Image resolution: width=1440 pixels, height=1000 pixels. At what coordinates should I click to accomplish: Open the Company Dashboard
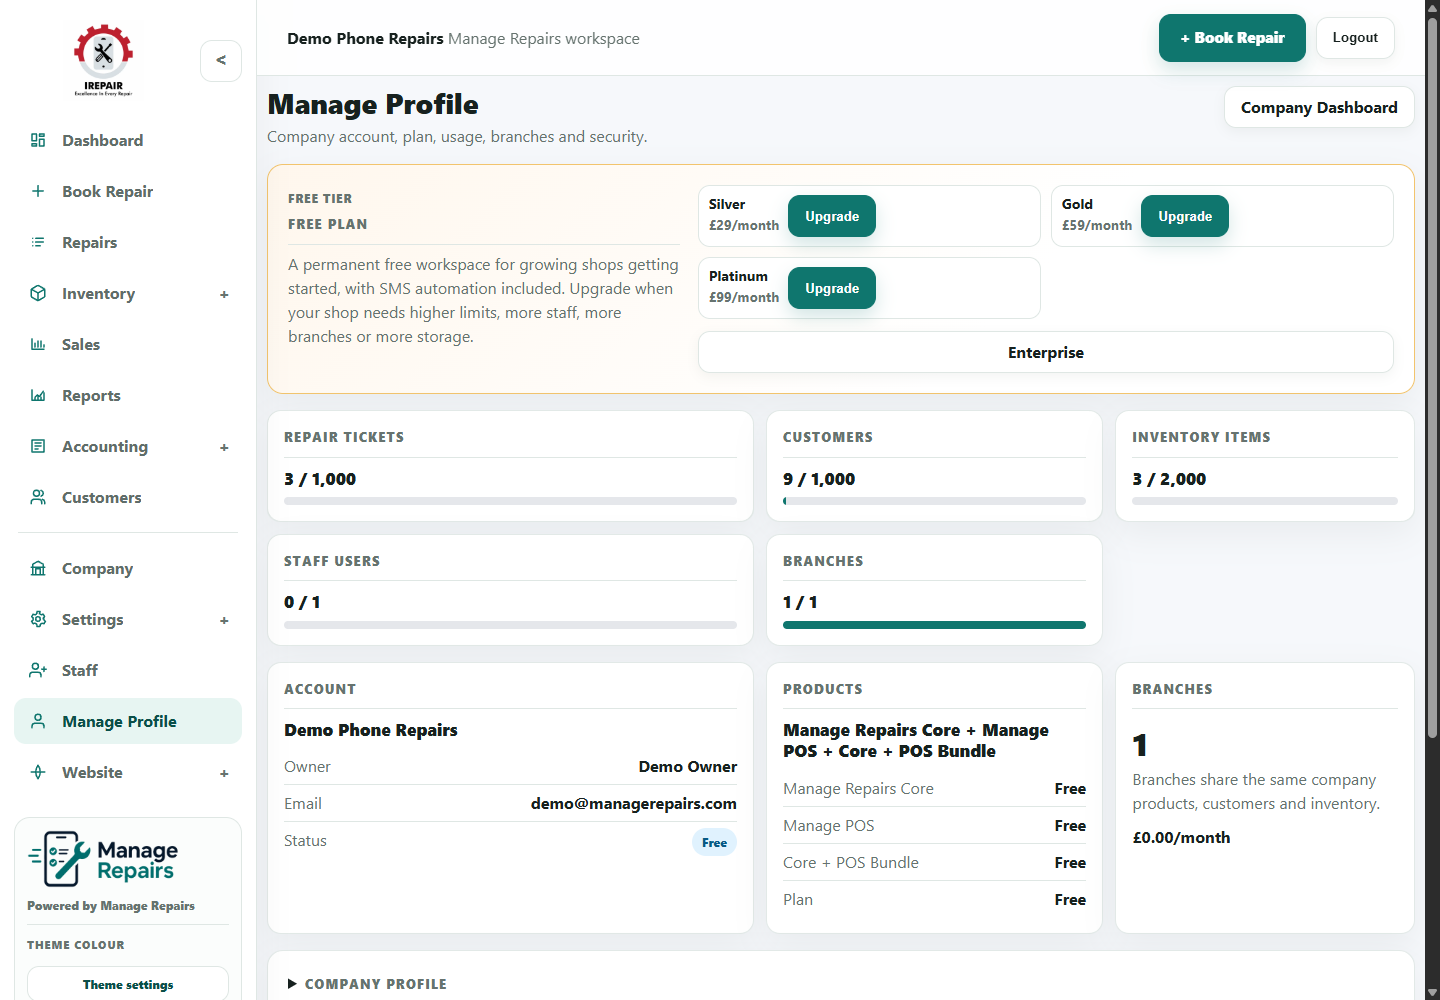[1319, 107]
